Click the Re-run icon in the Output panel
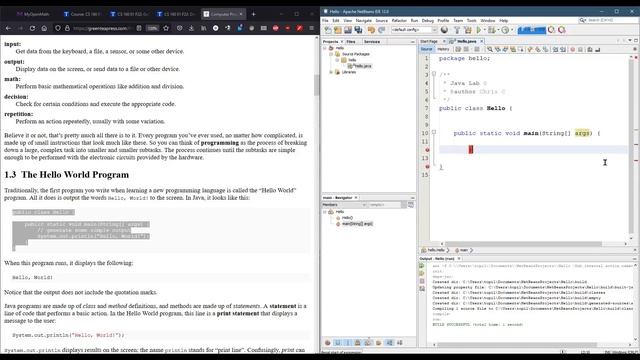640x360 pixels. (x=422, y=266)
